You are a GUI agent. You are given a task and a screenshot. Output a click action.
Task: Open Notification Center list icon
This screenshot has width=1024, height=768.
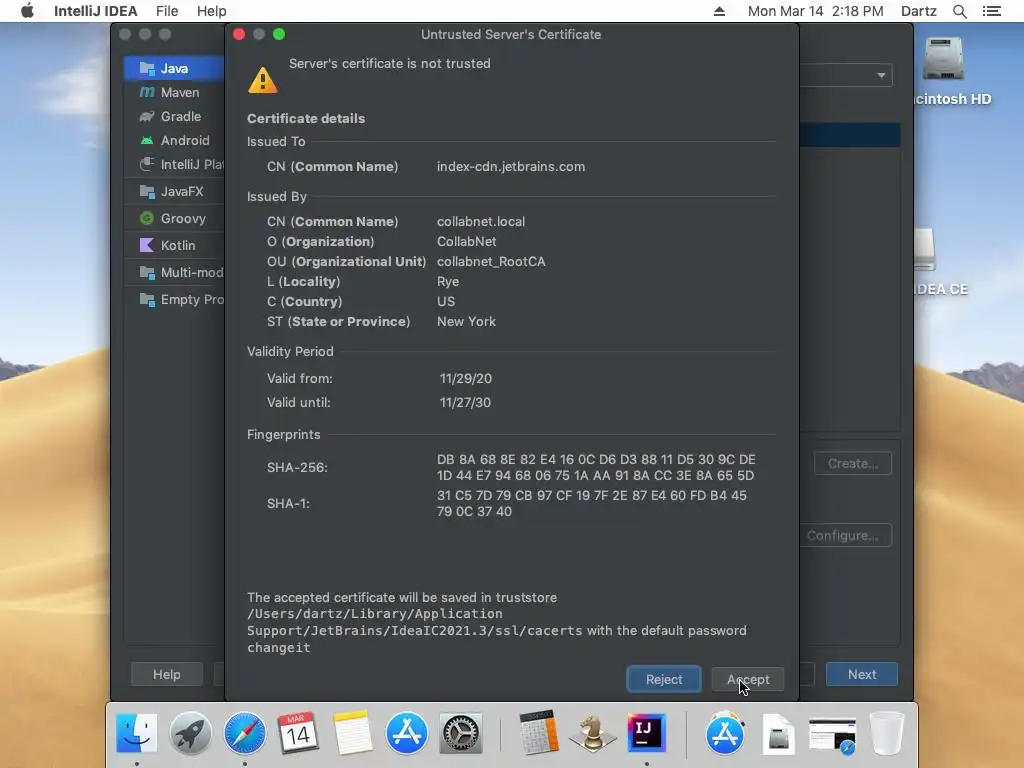pyautogui.click(x=992, y=11)
